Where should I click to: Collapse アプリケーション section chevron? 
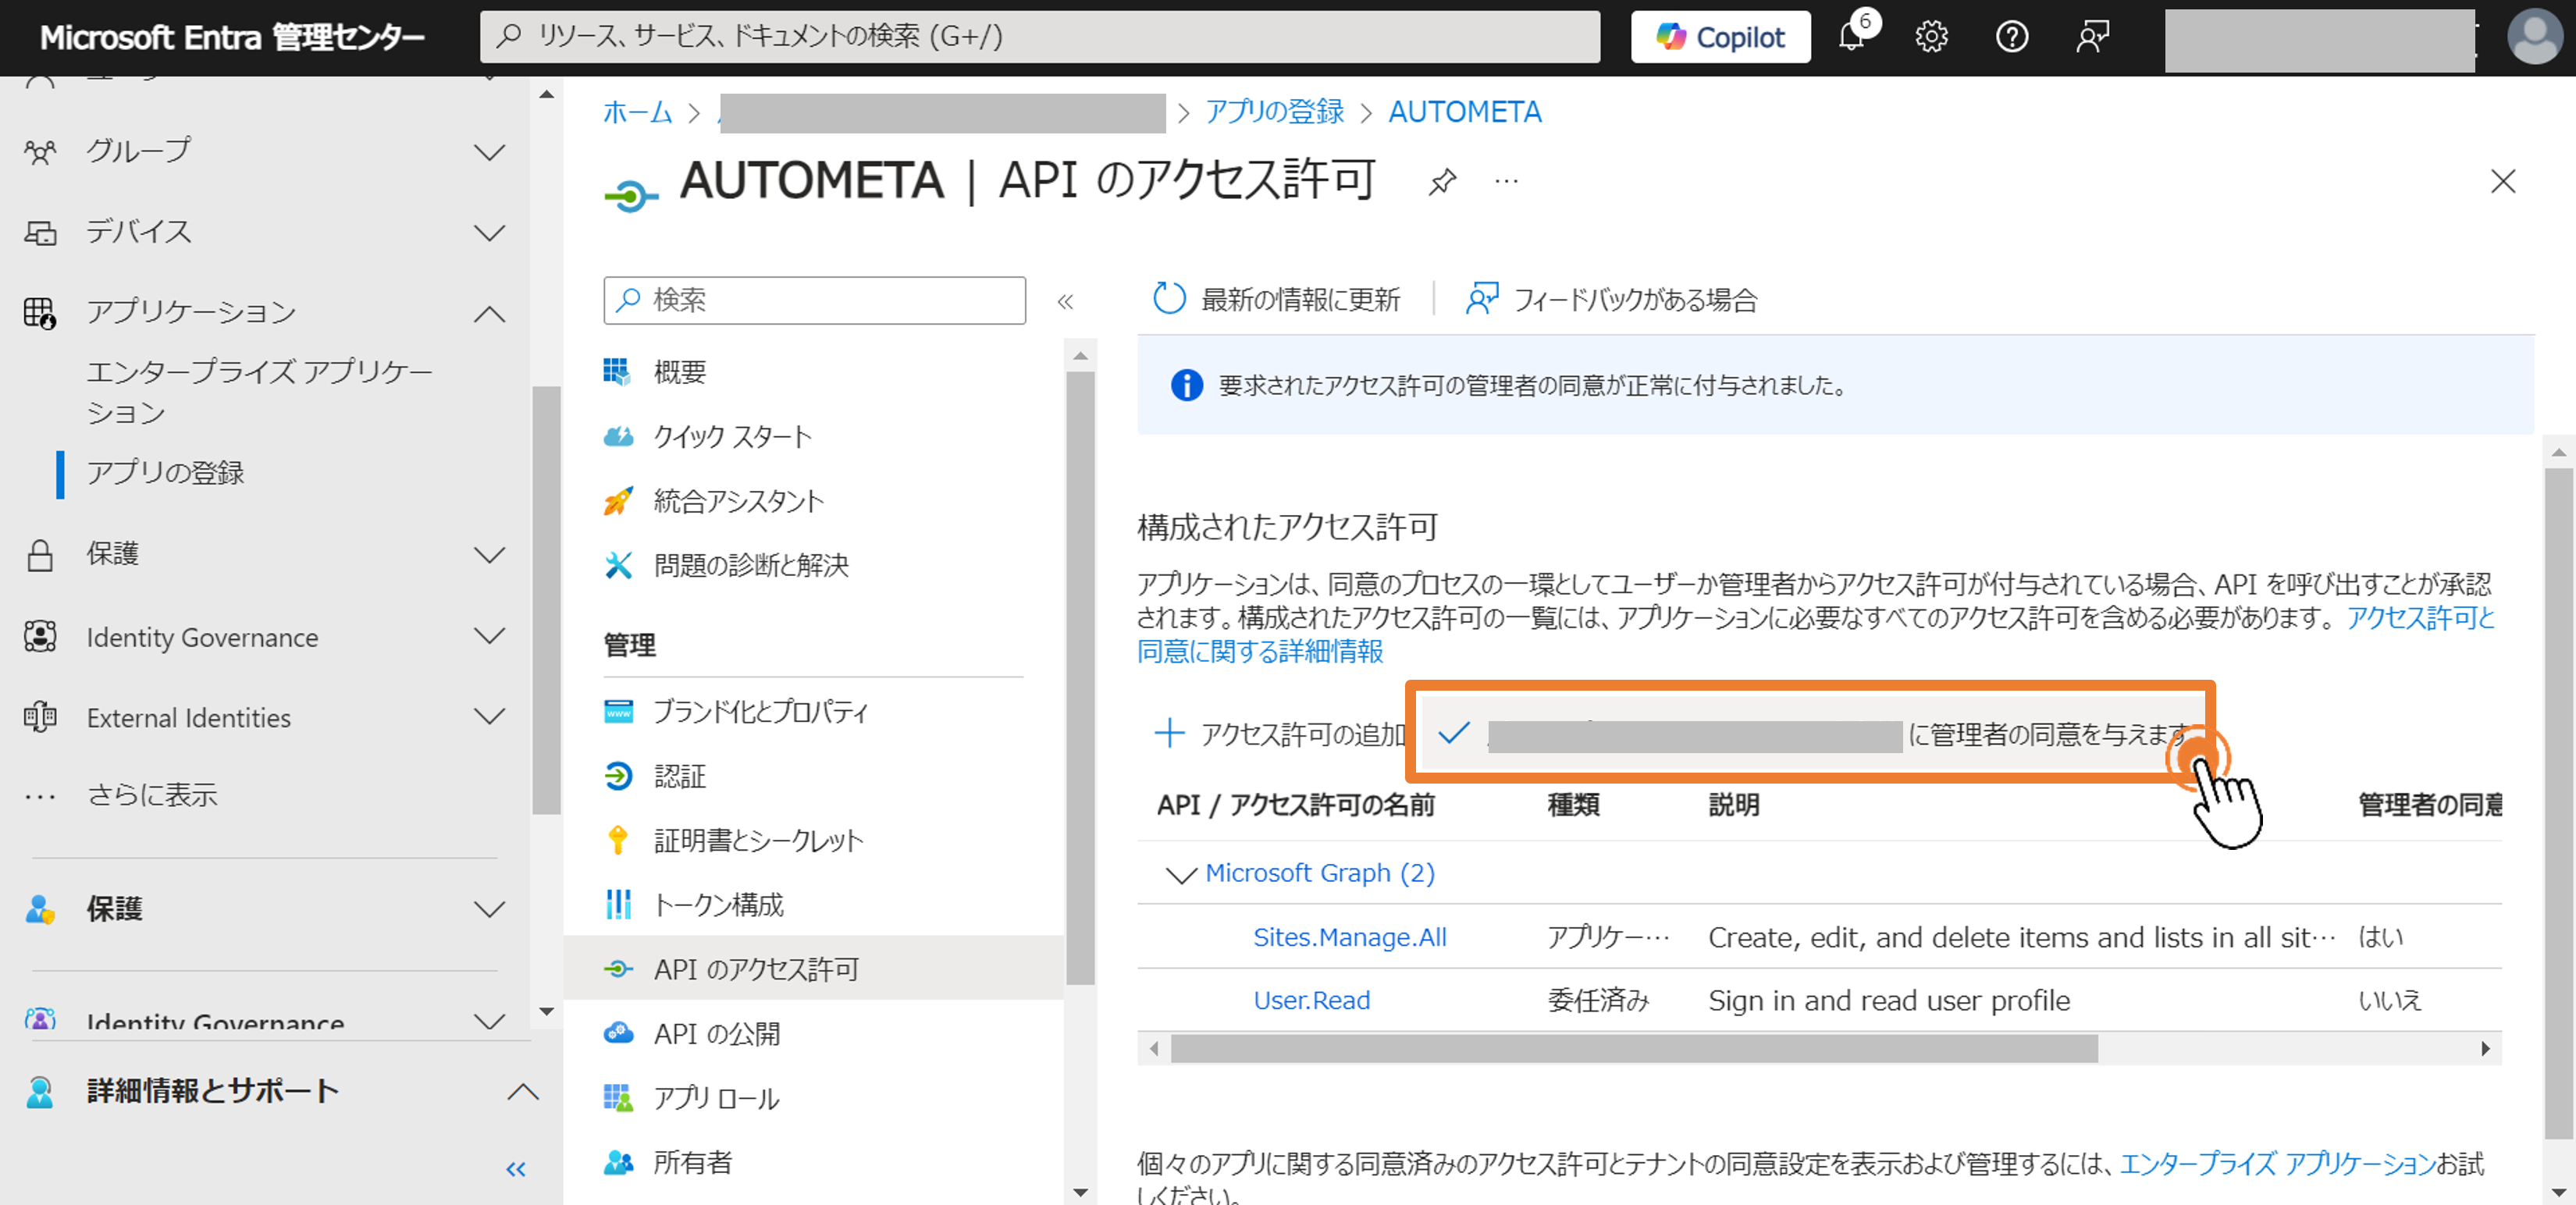click(489, 314)
